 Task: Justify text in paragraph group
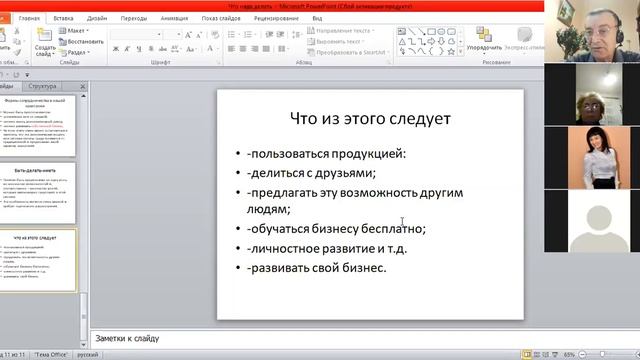coord(266,49)
